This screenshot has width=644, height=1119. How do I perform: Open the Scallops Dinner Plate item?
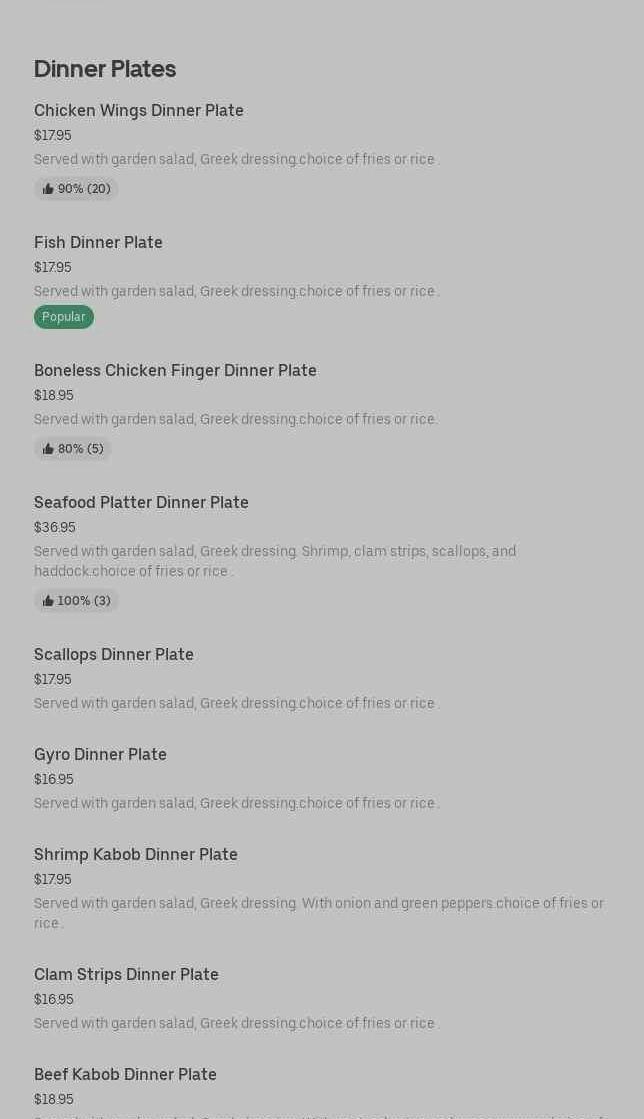[114, 654]
